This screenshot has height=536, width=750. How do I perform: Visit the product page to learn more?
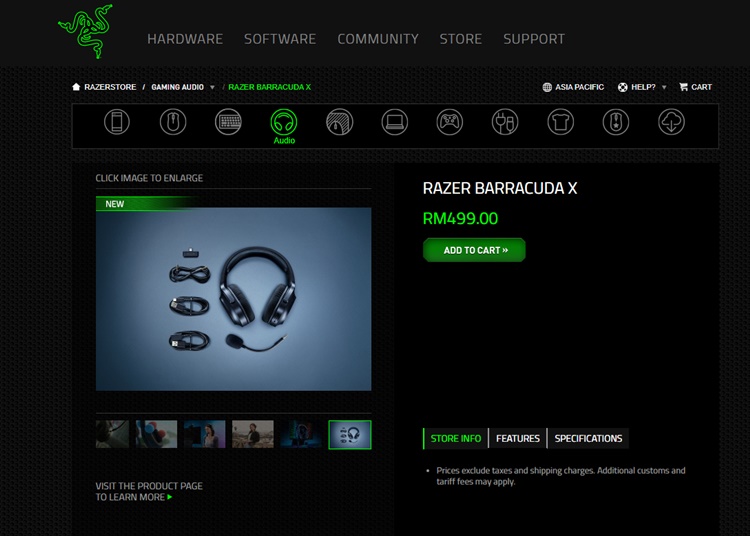point(149,492)
